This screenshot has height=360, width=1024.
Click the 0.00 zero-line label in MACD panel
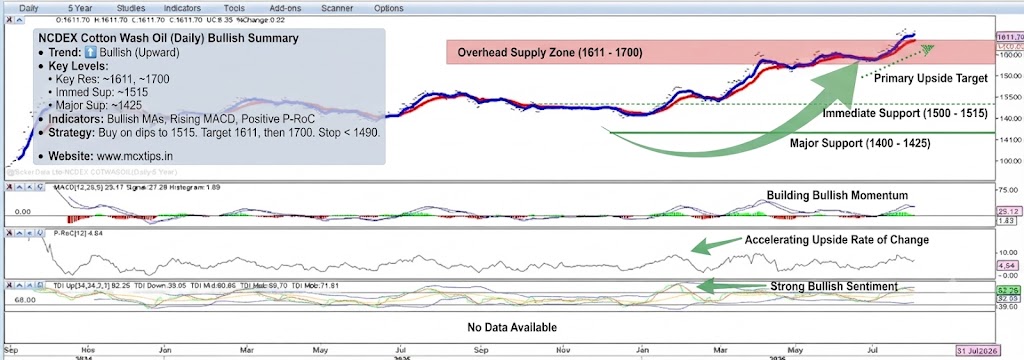[23, 212]
